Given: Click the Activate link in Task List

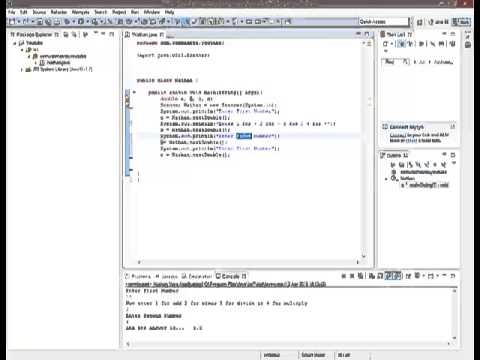Looking at the screenshot, I should click(x=443, y=62).
